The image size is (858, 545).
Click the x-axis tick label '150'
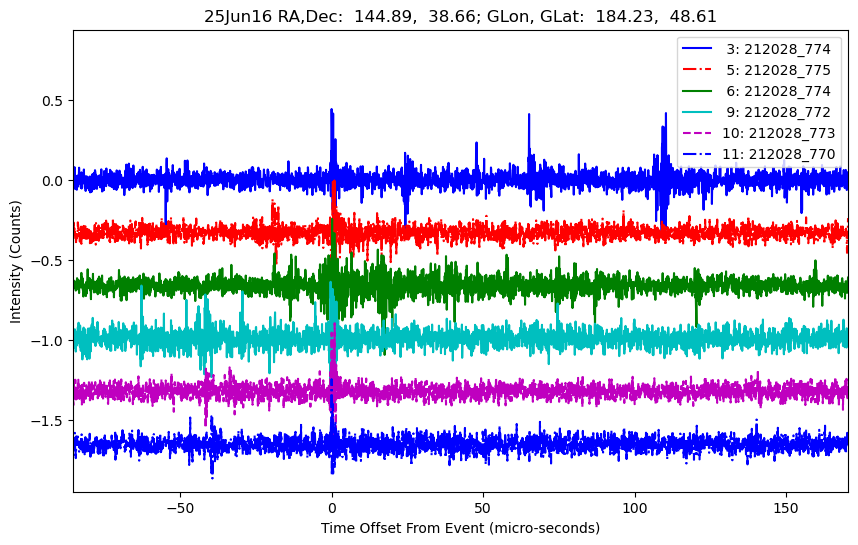click(x=786, y=508)
